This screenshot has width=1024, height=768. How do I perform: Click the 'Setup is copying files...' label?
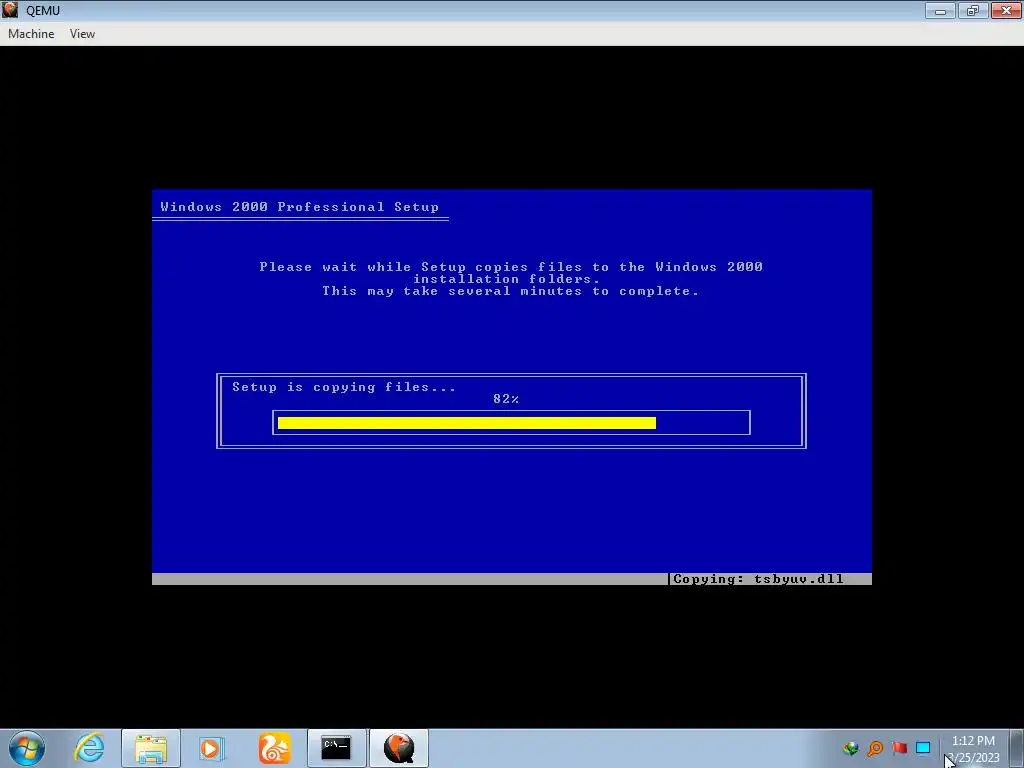tap(344, 387)
